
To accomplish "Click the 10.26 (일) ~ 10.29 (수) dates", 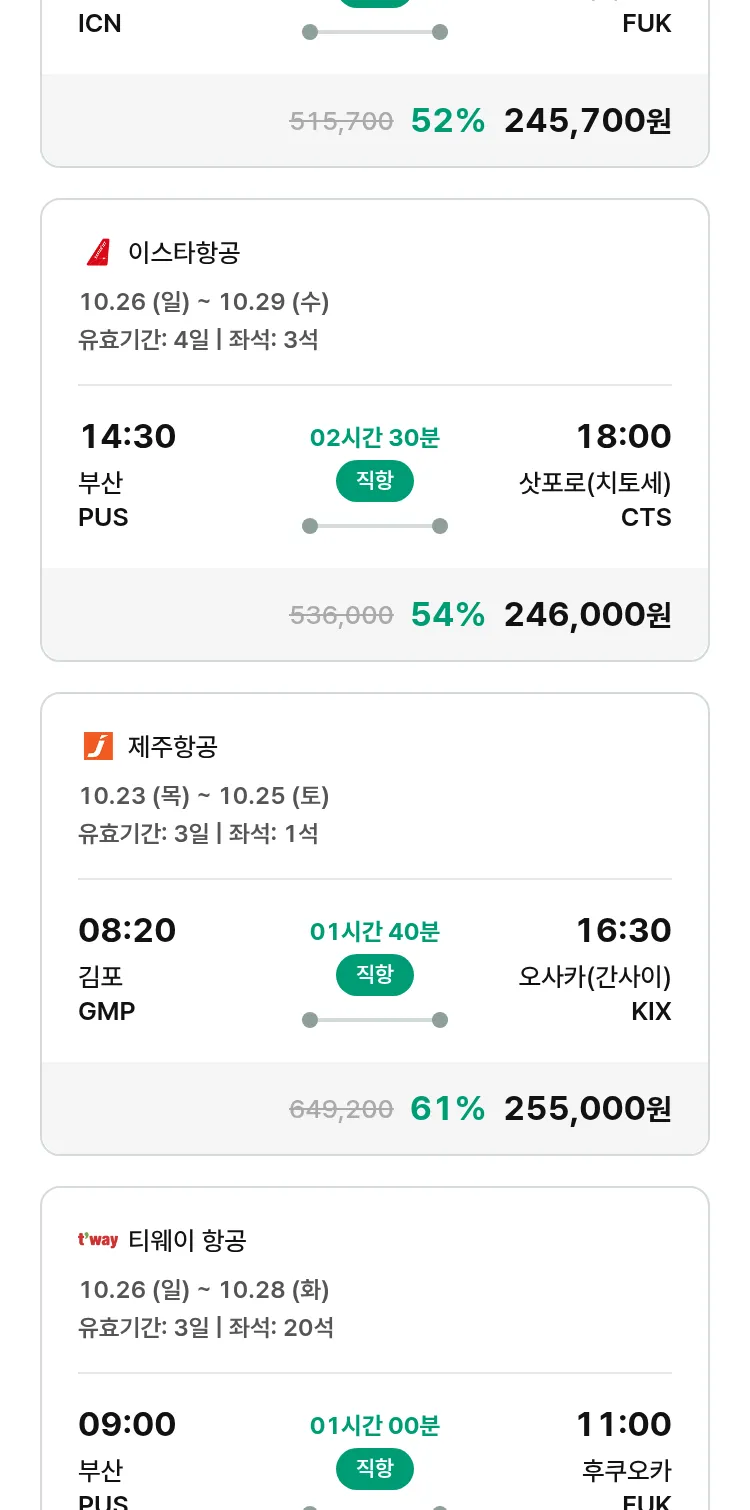I will [204, 301].
